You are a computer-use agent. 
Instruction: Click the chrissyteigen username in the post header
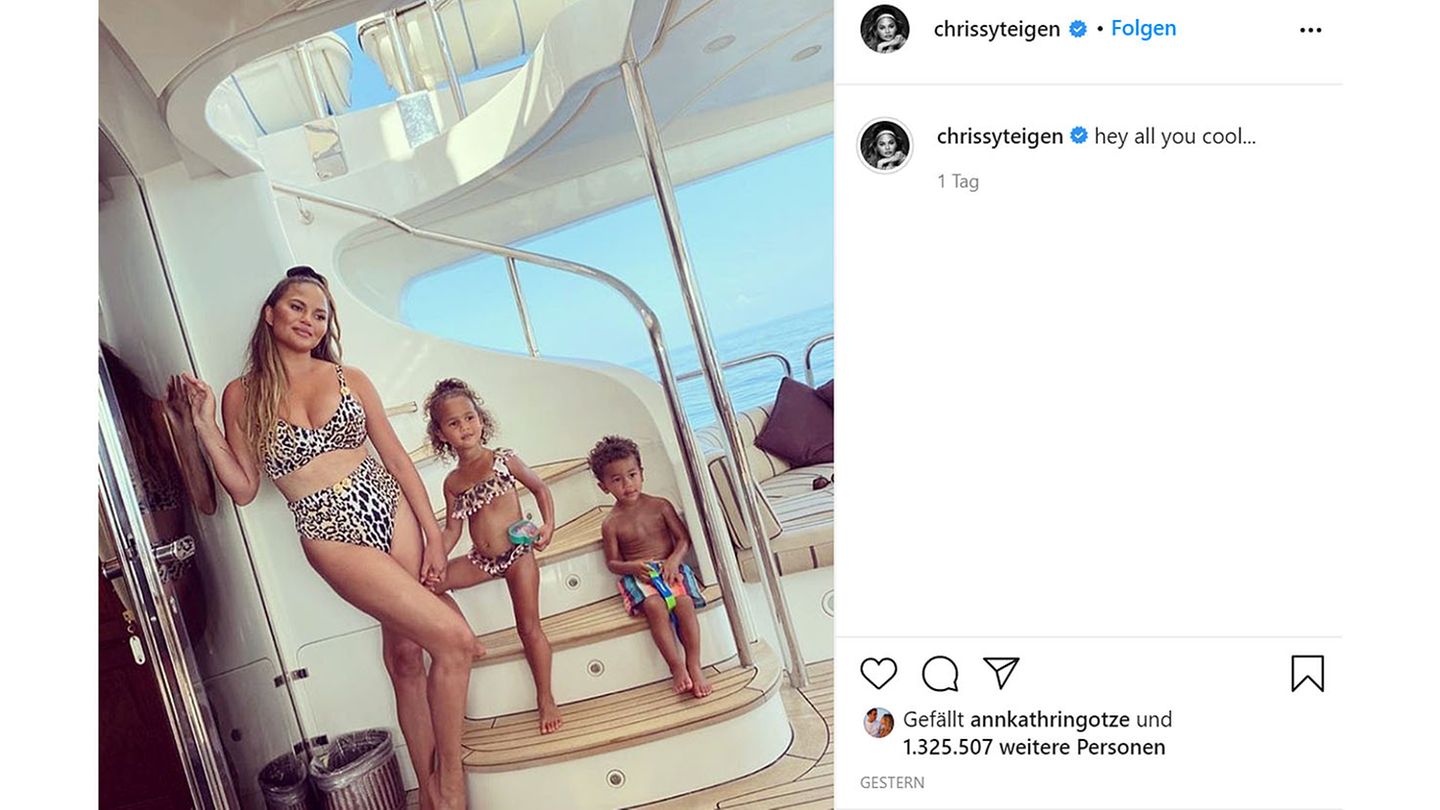pos(996,29)
